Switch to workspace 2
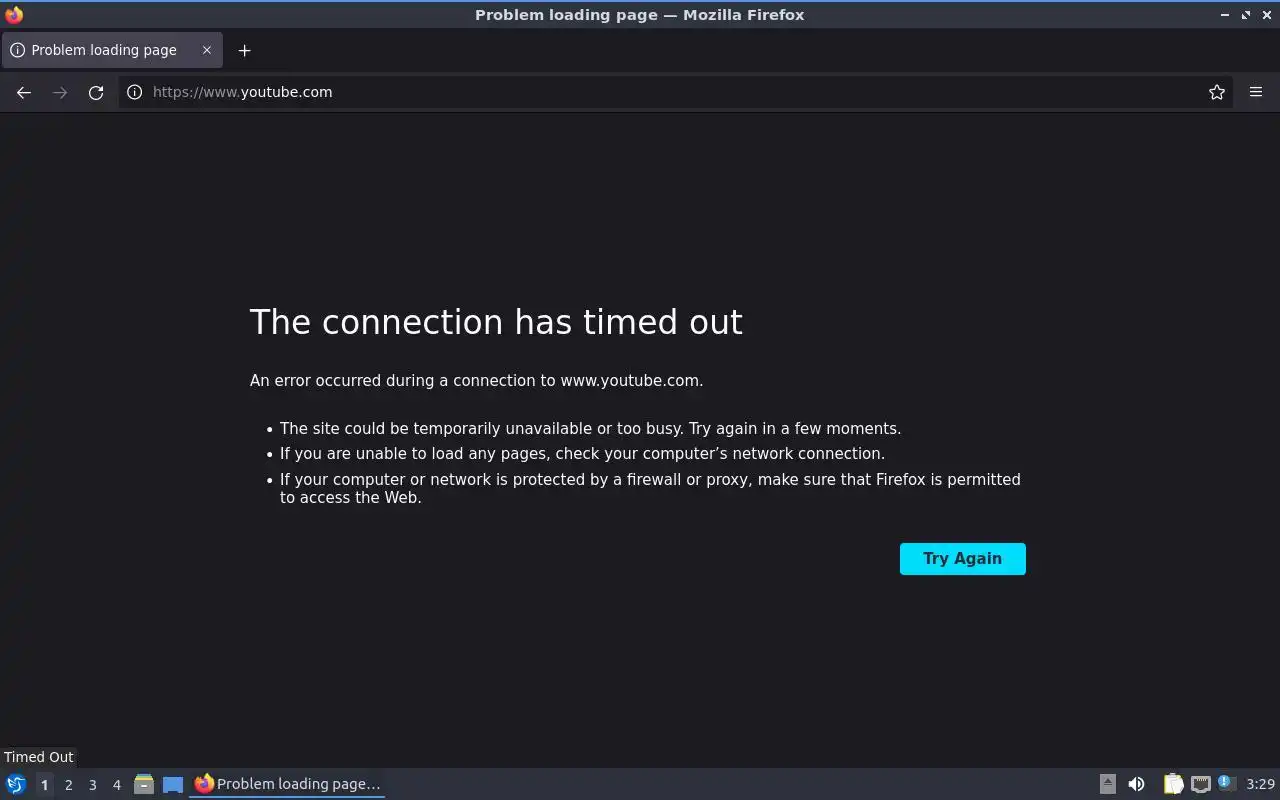This screenshot has width=1280, height=800. 68,785
